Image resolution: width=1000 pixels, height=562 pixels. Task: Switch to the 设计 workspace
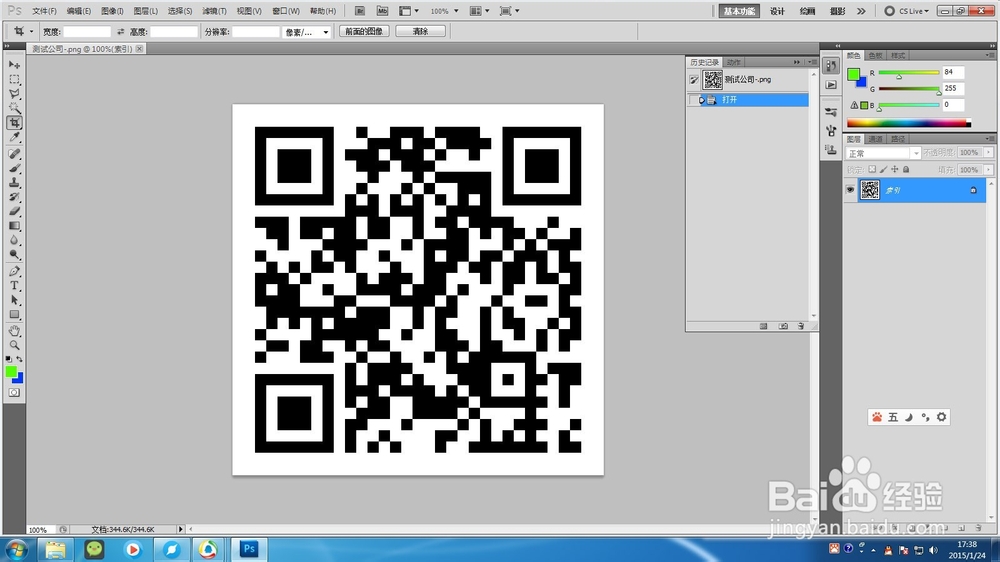[777, 11]
